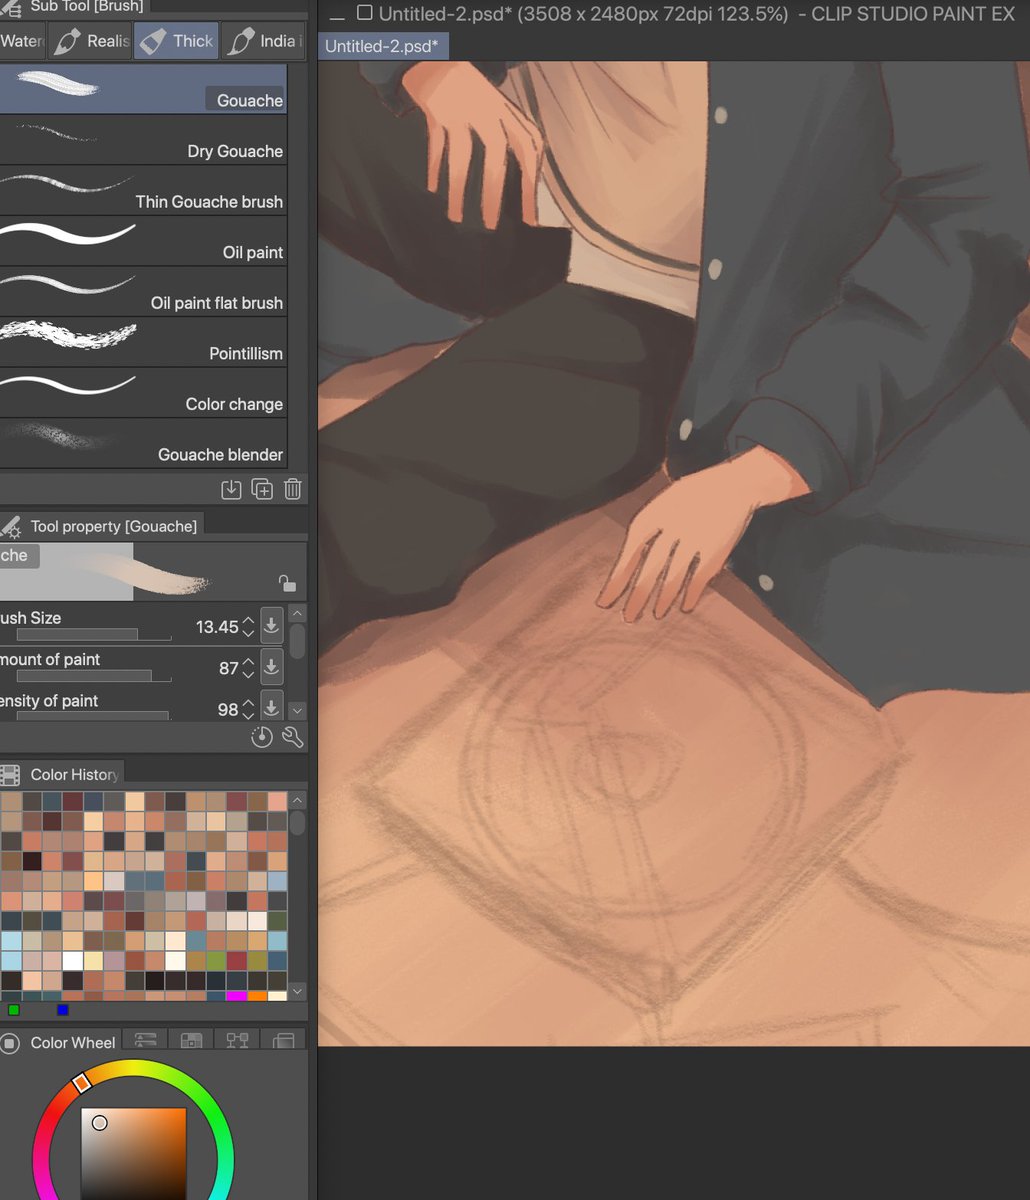Click the Density of paint value 98
The height and width of the screenshot is (1200, 1030).
click(x=229, y=709)
